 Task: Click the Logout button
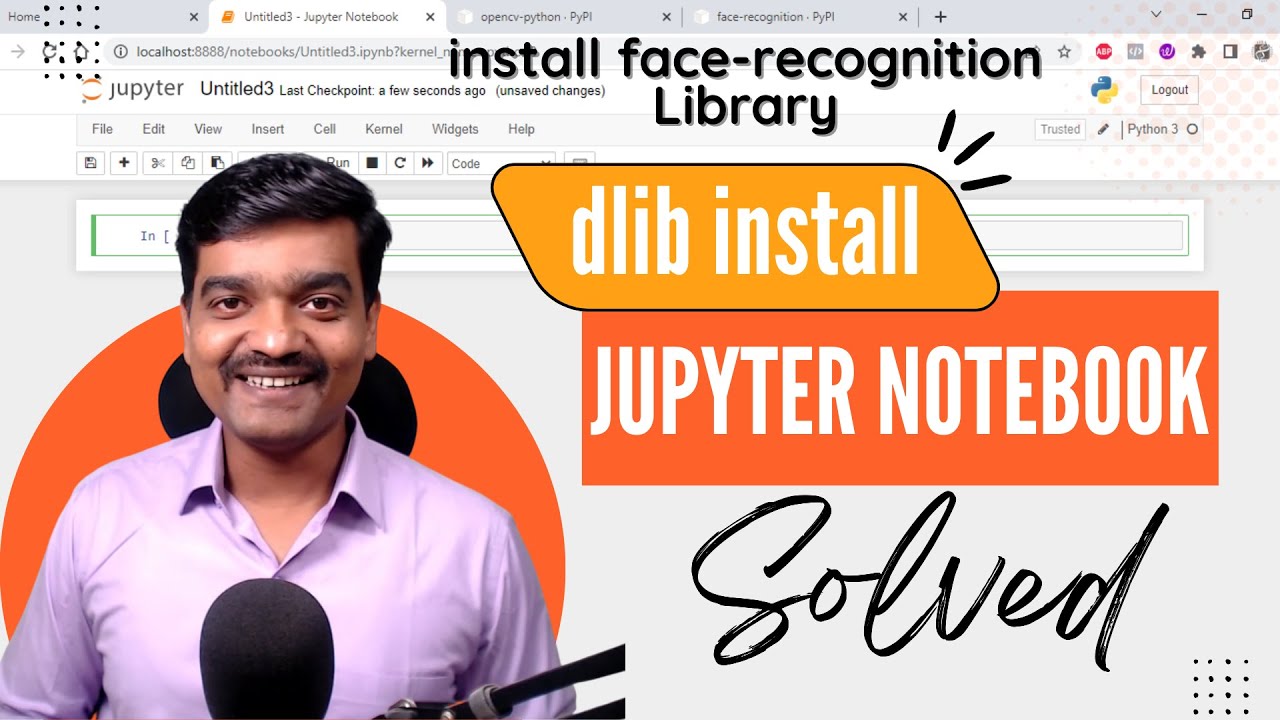1169,90
